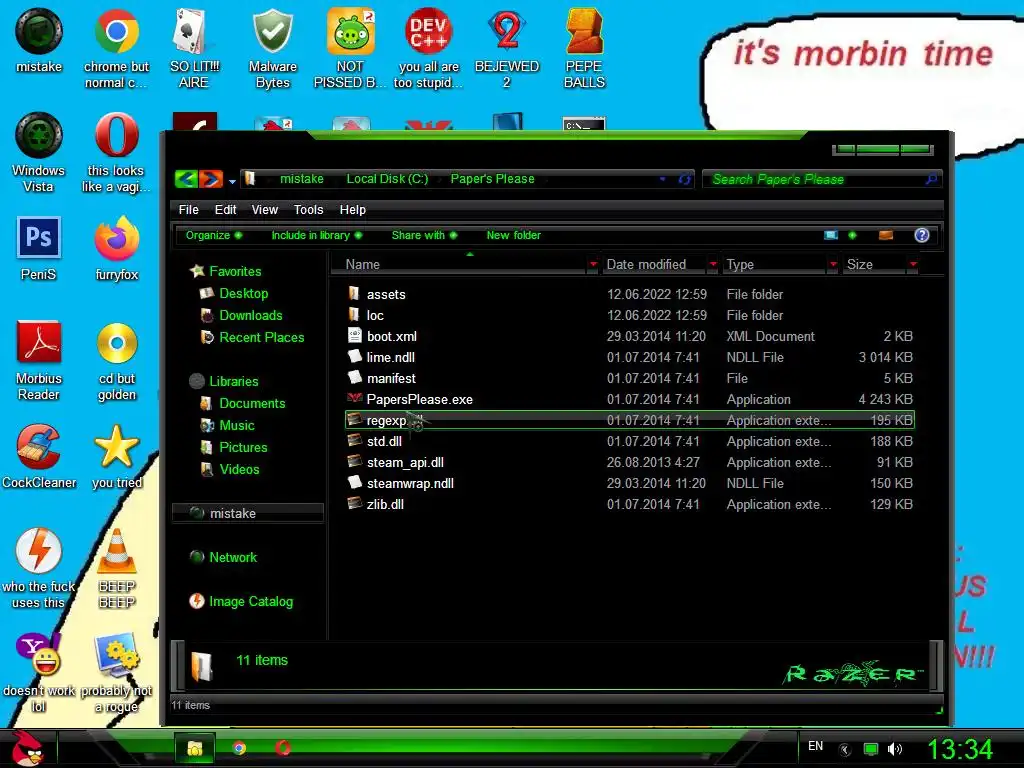Image resolution: width=1024 pixels, height=768 pixels.
Task: Open the Photoshop 'PeniS' desktop icon
Action: coord(39,248)
